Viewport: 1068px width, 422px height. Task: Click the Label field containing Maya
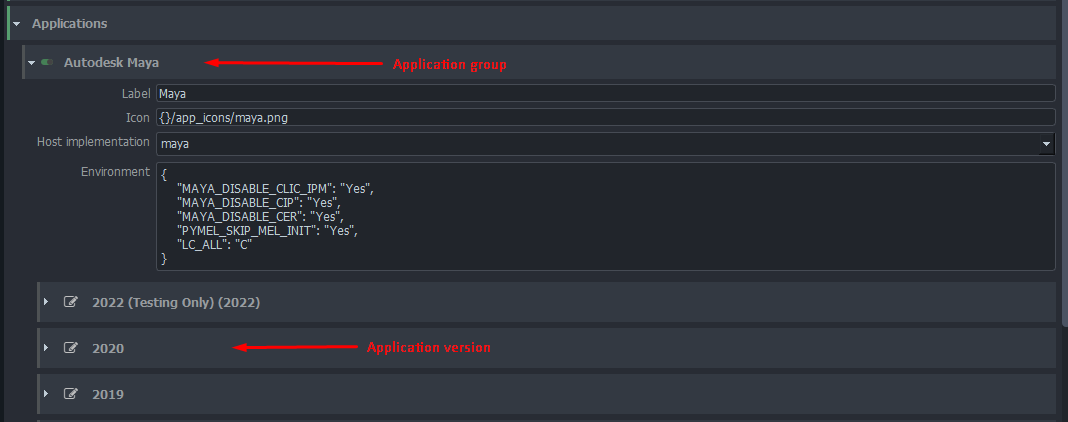[x=604, y=93]
